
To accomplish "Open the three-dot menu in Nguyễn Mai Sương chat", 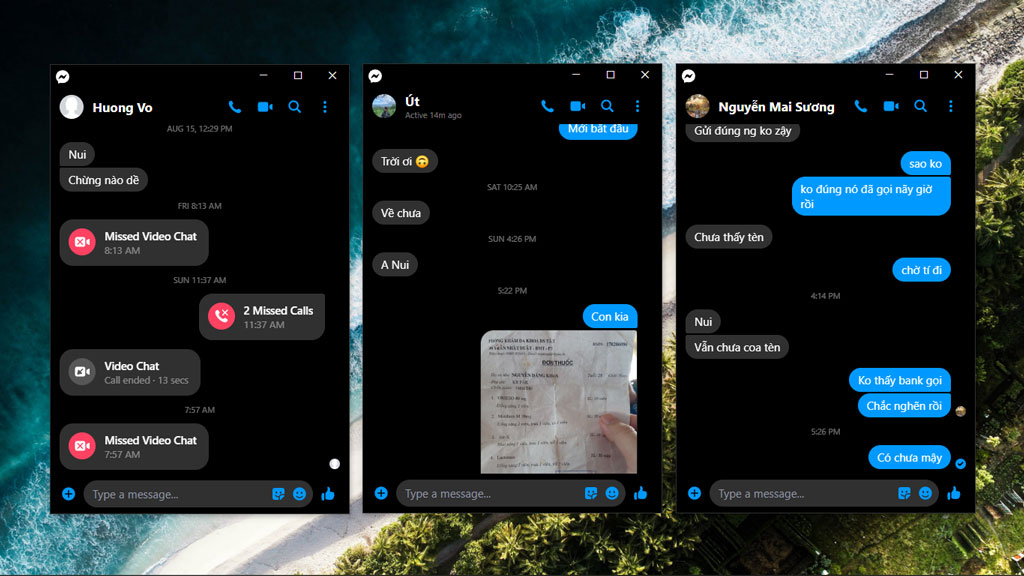I will [x=951, y=106].
